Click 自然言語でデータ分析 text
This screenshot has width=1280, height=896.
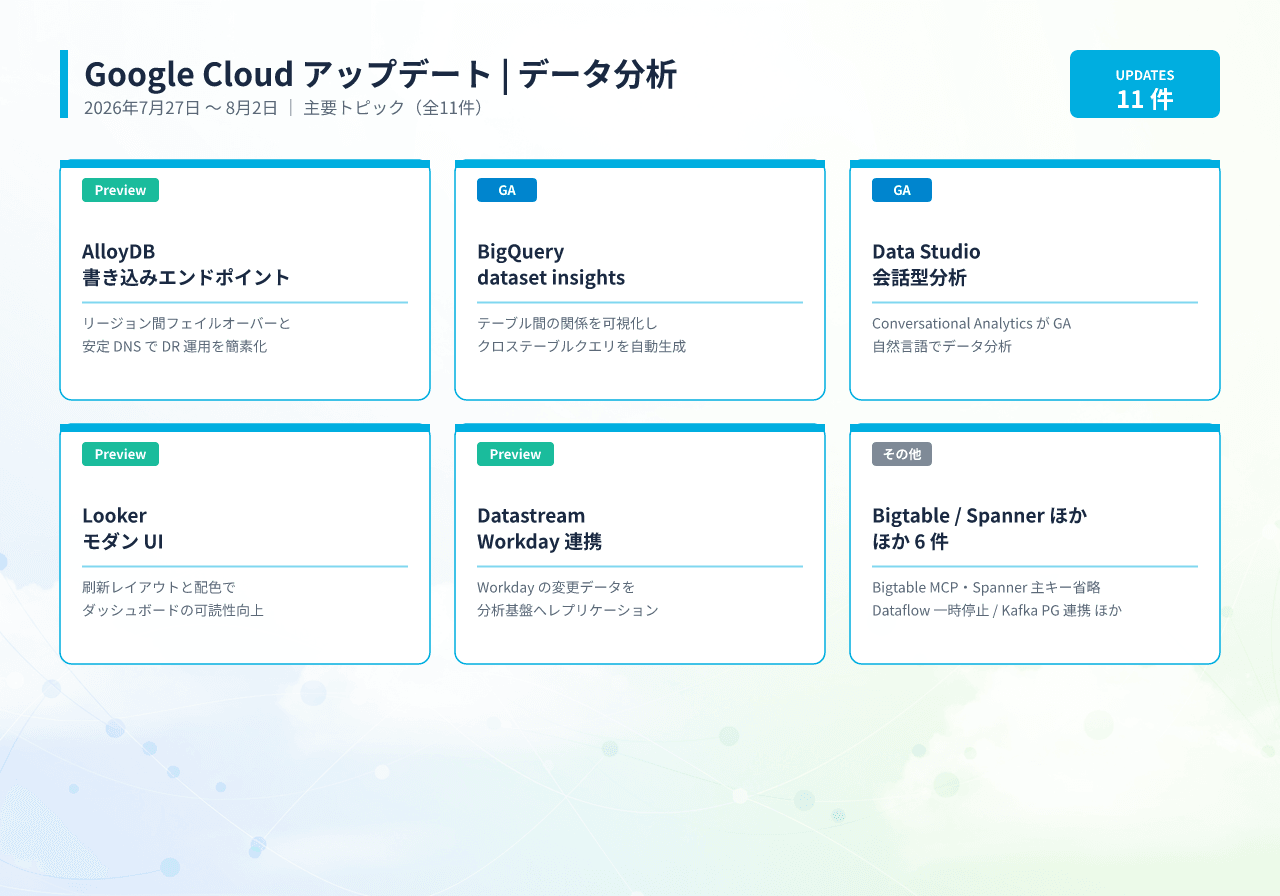(942, 346)
